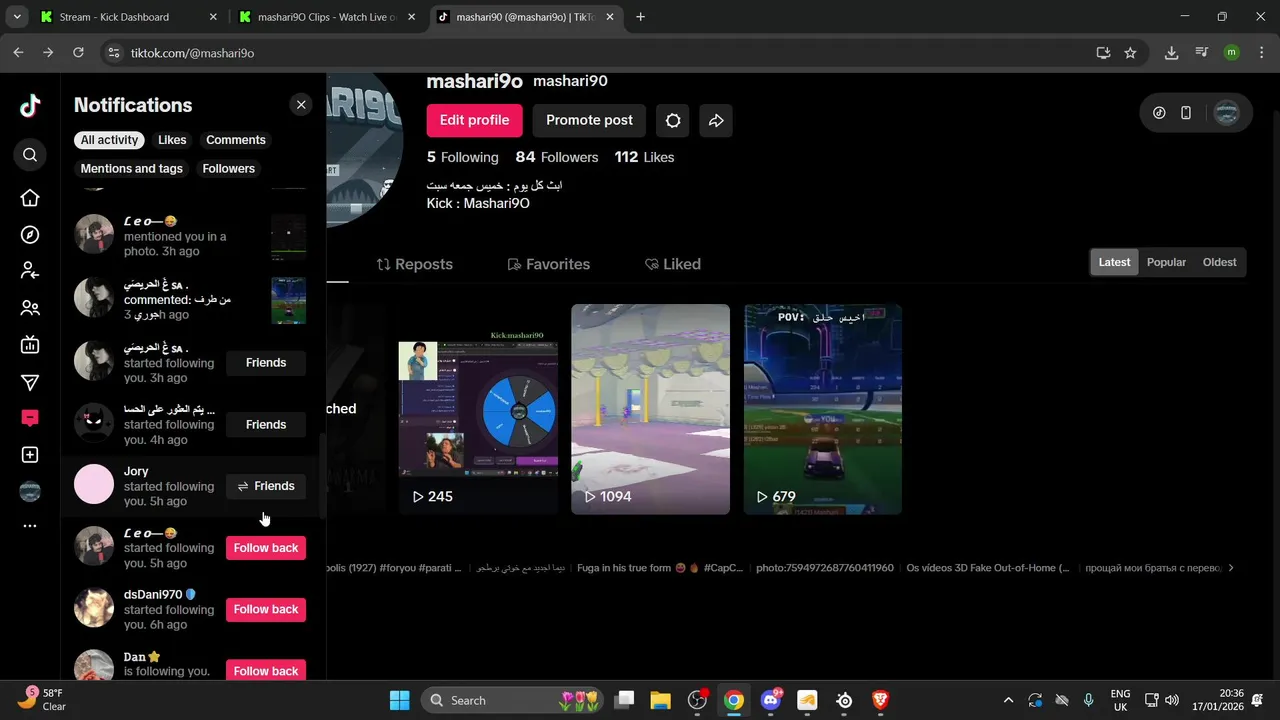Click the Edit profile button
The width and height of the screenshot is (1280, 720).
[475, 120]
